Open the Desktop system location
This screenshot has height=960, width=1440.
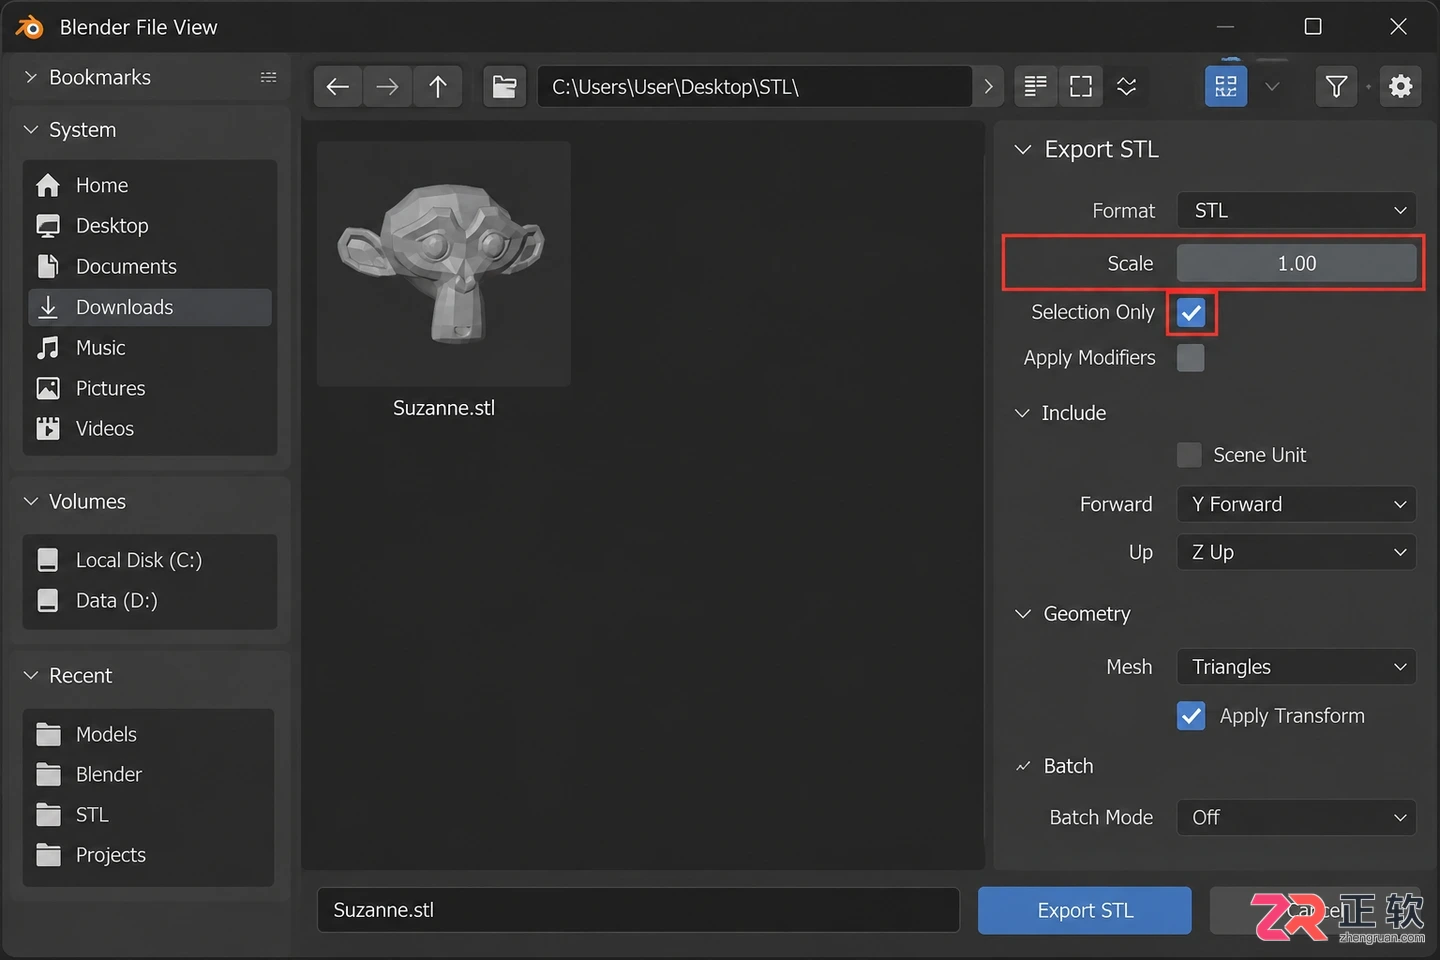(x=150, y=226)
